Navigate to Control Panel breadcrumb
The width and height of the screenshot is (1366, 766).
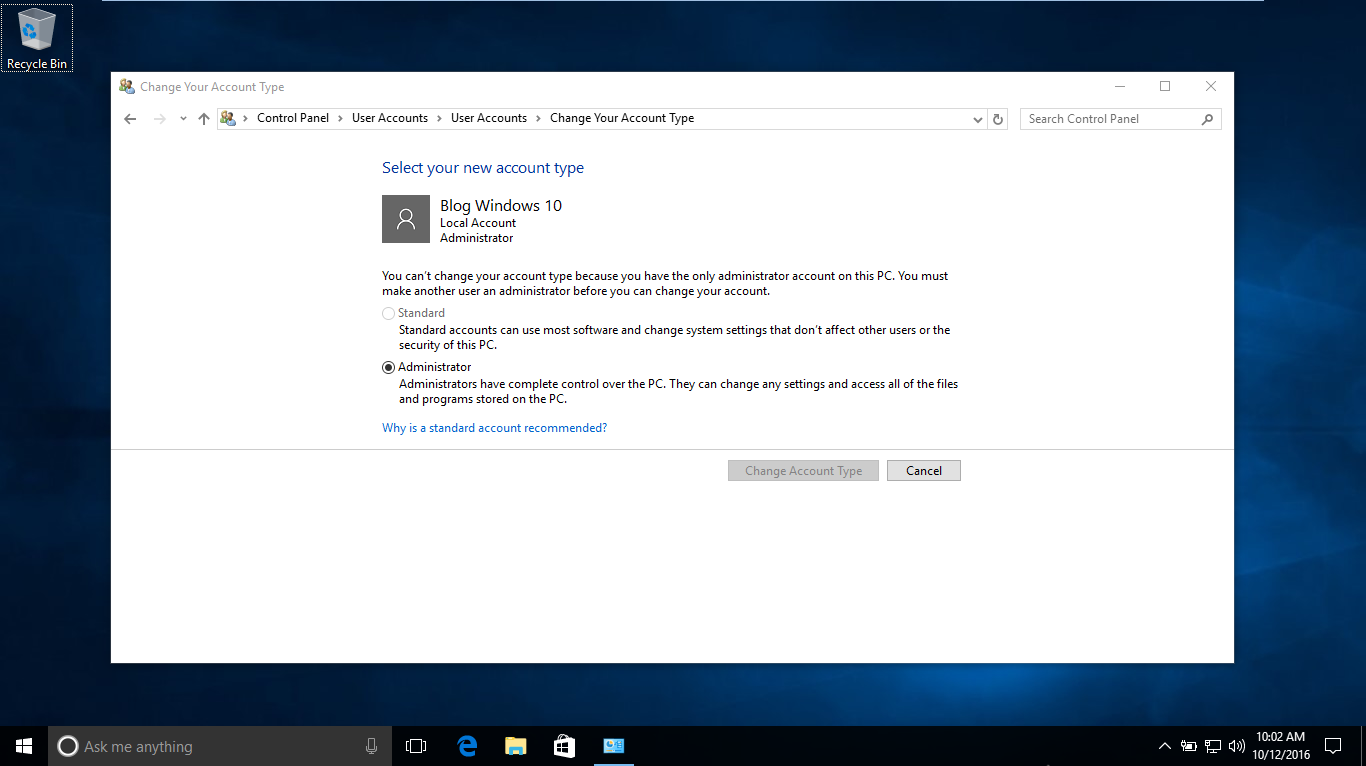[293, 118]
